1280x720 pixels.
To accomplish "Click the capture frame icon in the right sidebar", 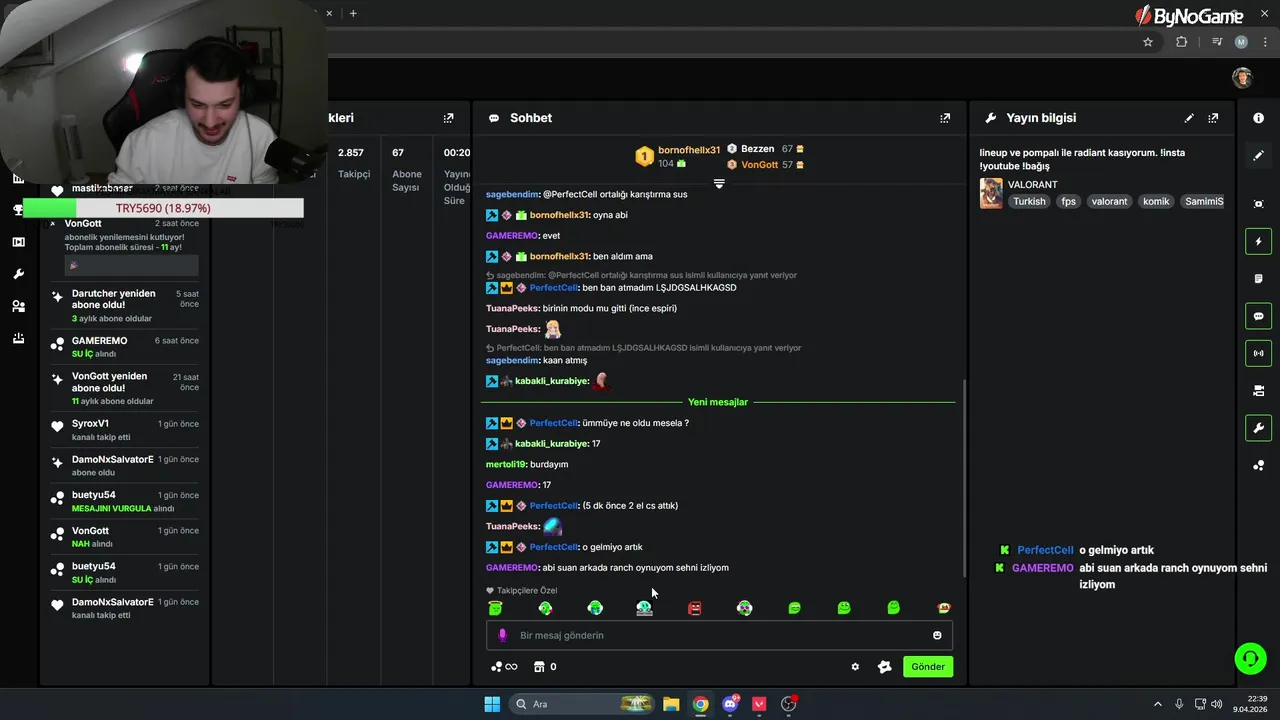I will 1258,204.
